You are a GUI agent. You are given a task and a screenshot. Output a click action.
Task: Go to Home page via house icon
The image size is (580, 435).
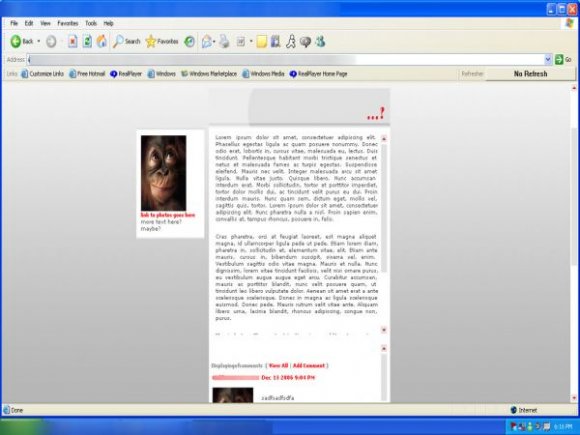click(x=102, y=41)
